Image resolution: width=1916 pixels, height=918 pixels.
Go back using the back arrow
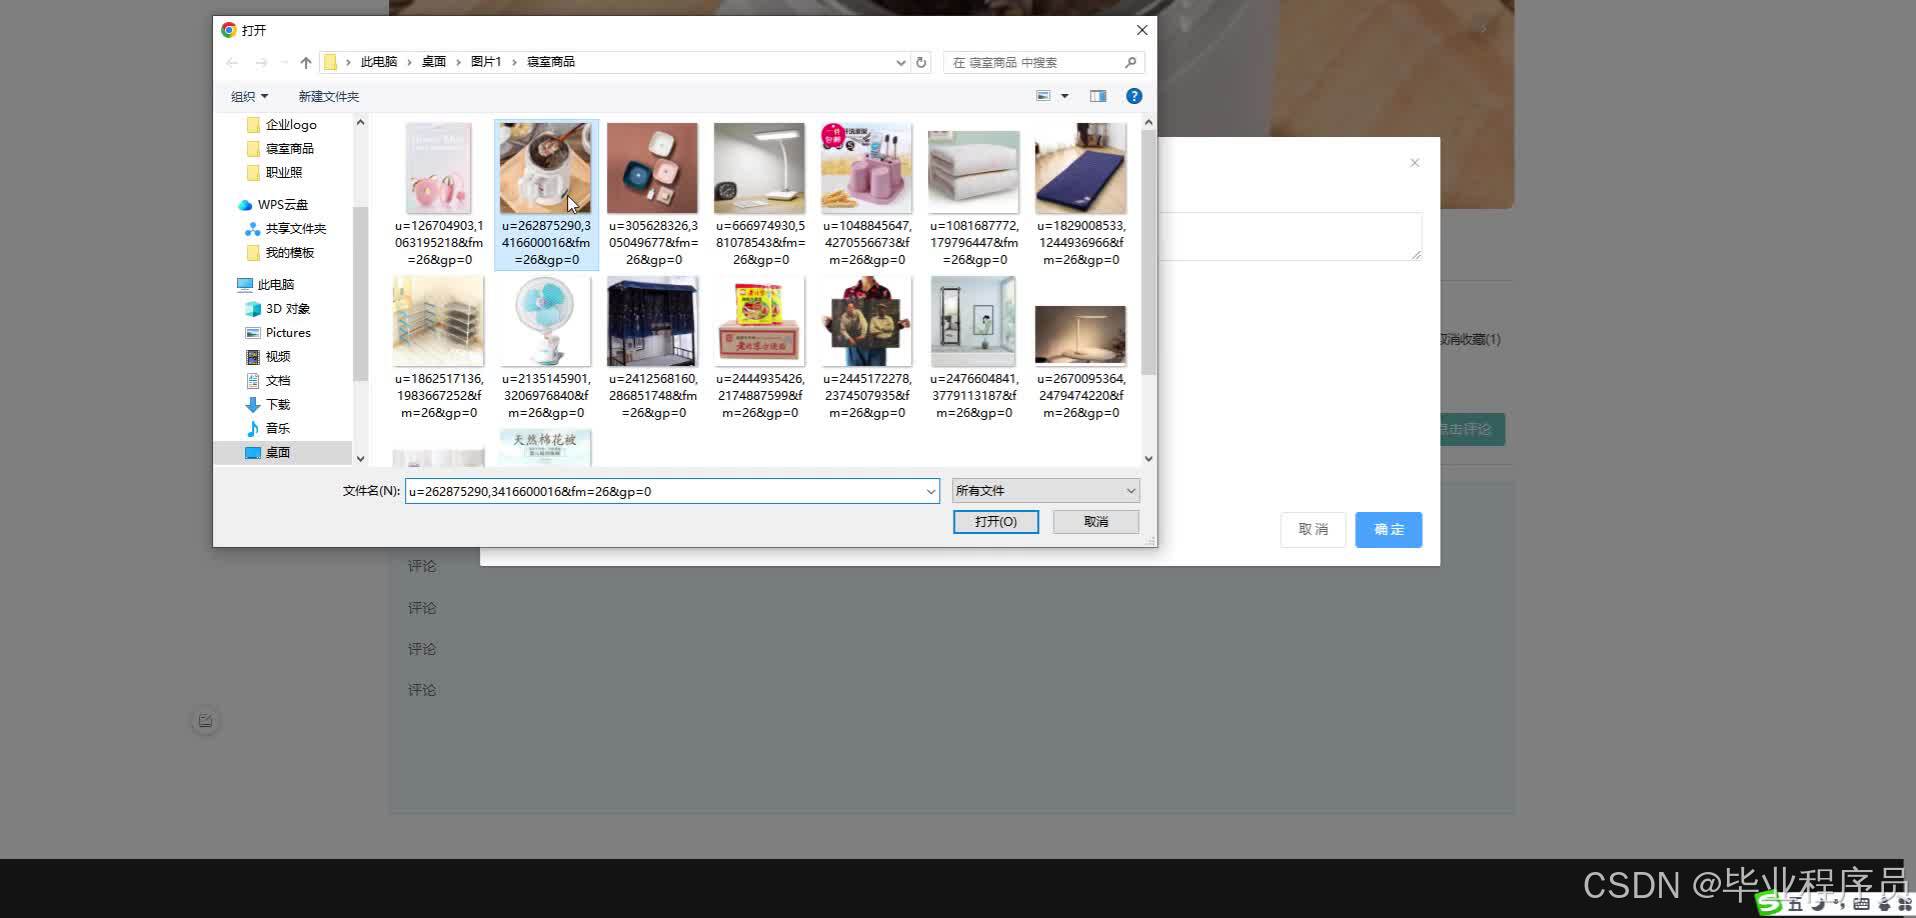[x=232, y=62]
